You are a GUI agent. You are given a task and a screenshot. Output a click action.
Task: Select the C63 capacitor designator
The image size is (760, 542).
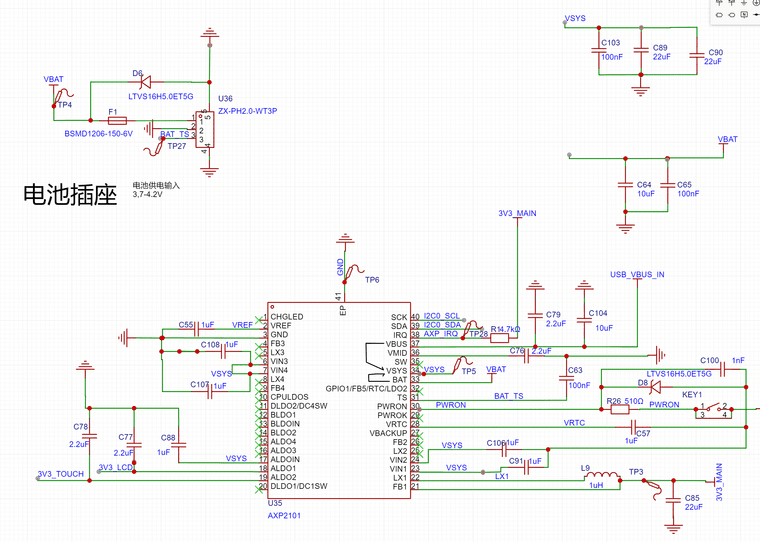[x=575, y=370]
